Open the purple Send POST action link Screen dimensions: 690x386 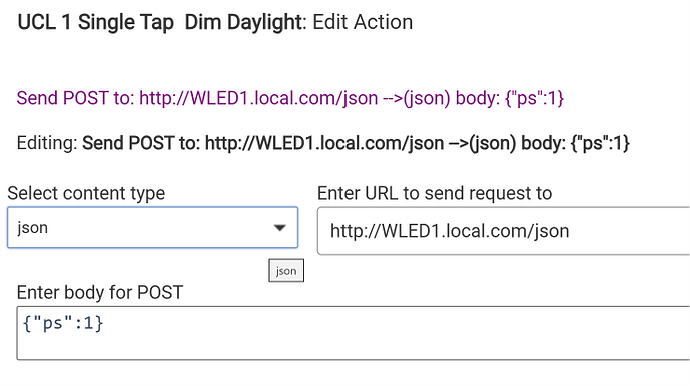tap(290, 98)
